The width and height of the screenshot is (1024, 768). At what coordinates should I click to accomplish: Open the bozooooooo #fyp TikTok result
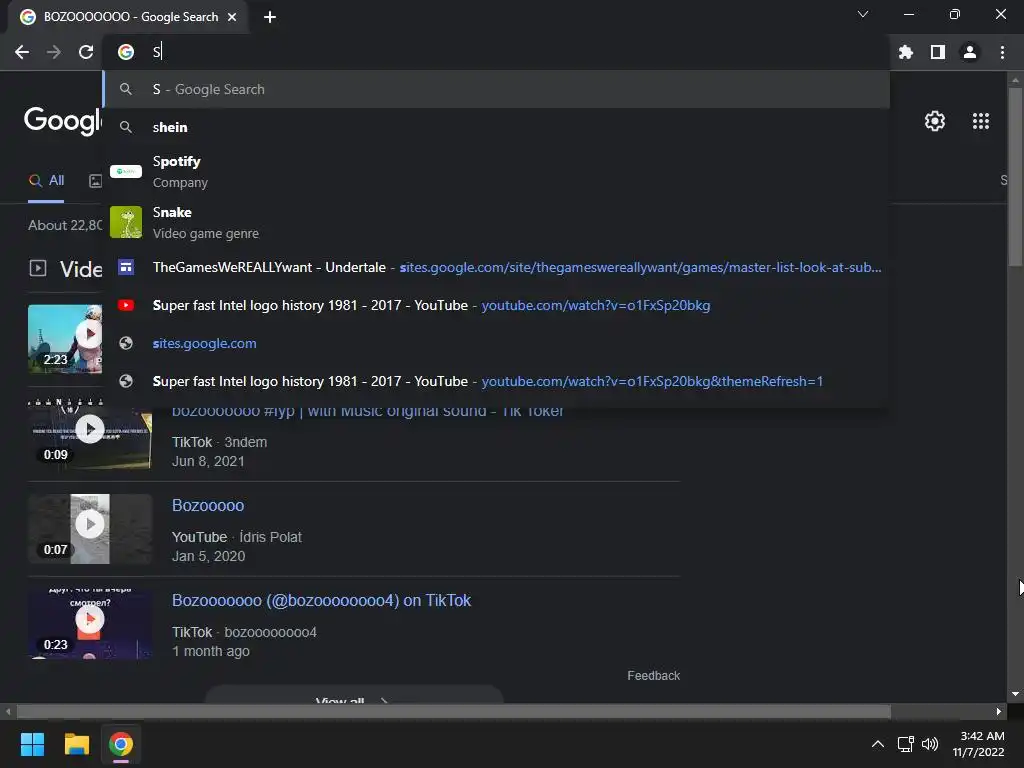coord(367,411)
